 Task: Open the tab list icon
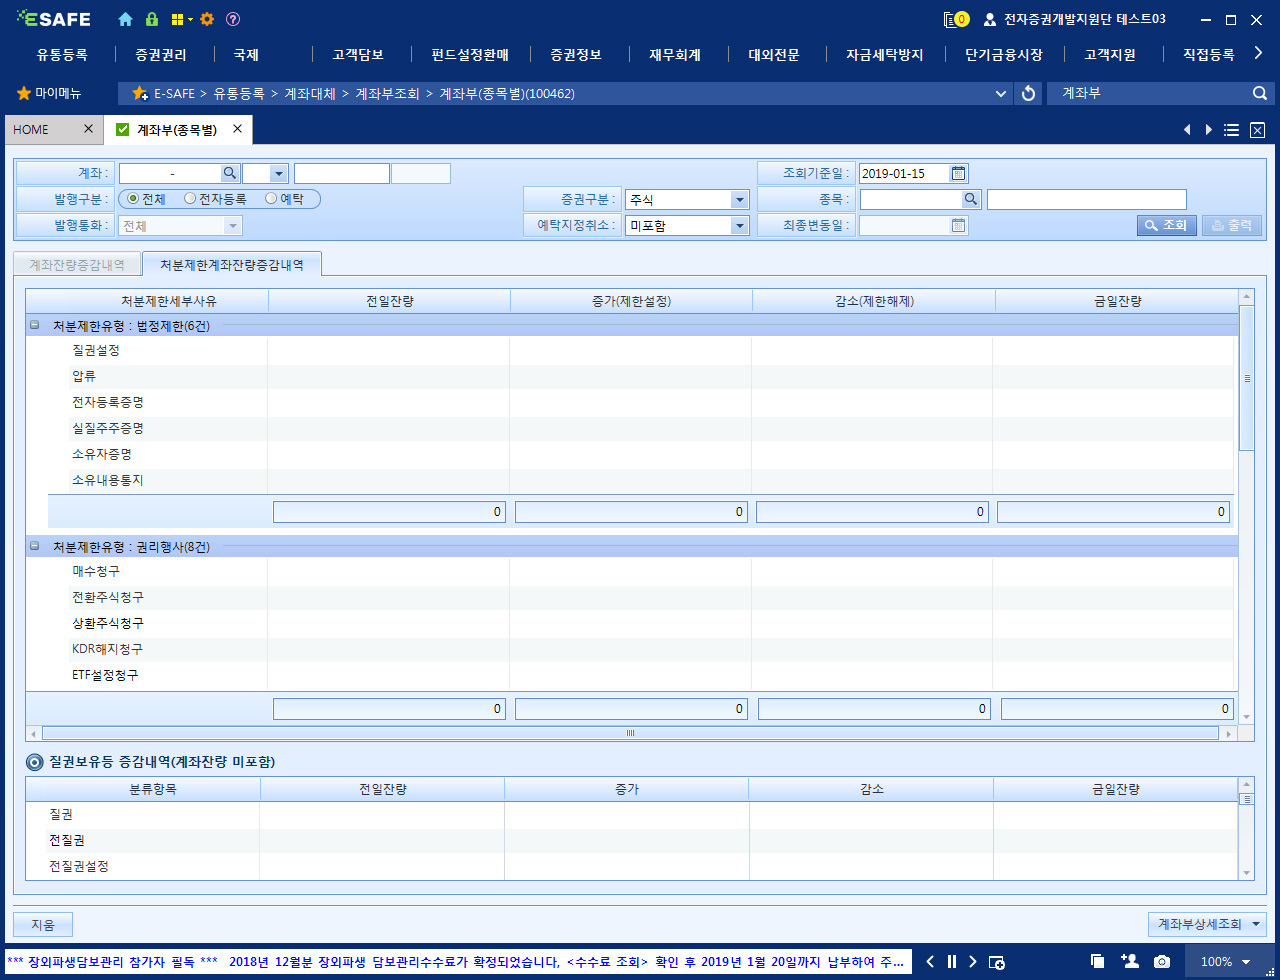[x=1232, y=130]
